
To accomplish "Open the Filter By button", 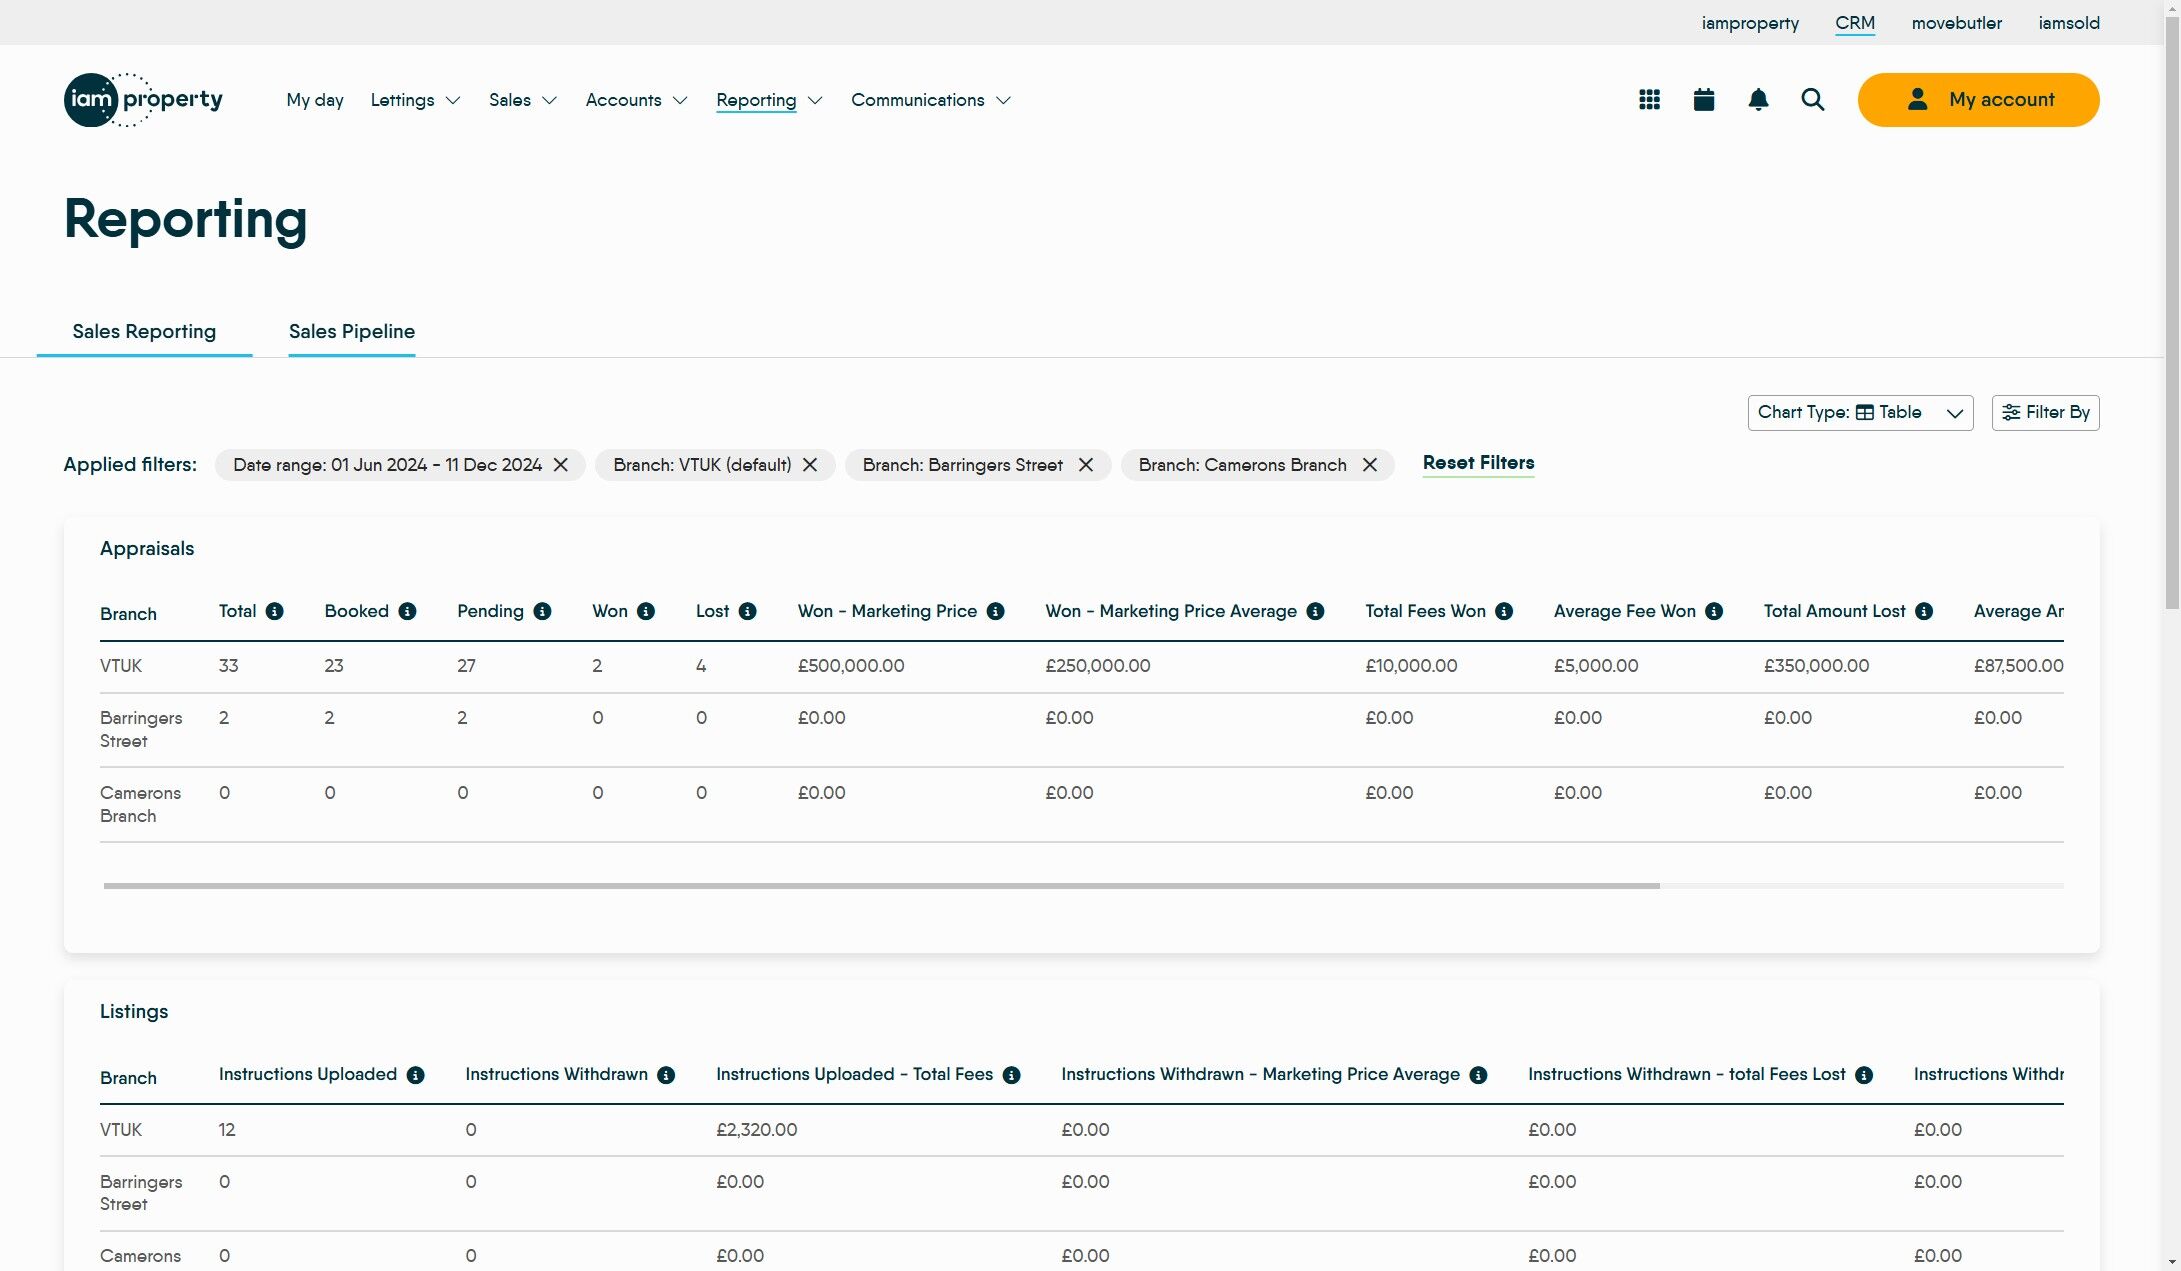I will pos(2045,413).
